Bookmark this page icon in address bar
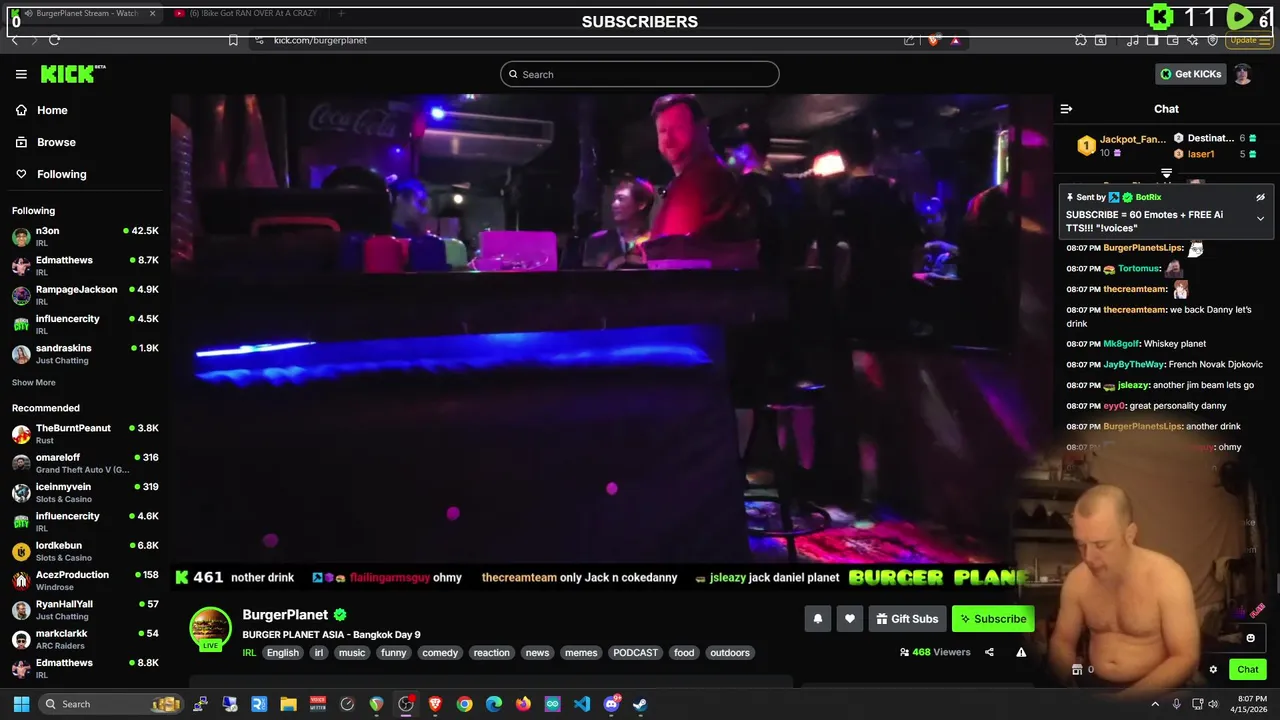Screen dimensions: 1280x720 [x=233, y=40]
